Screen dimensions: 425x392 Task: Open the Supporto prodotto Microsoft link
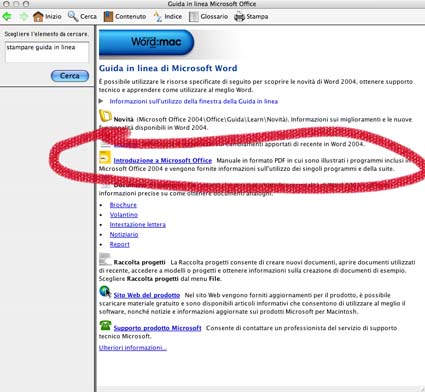(157, 328)
